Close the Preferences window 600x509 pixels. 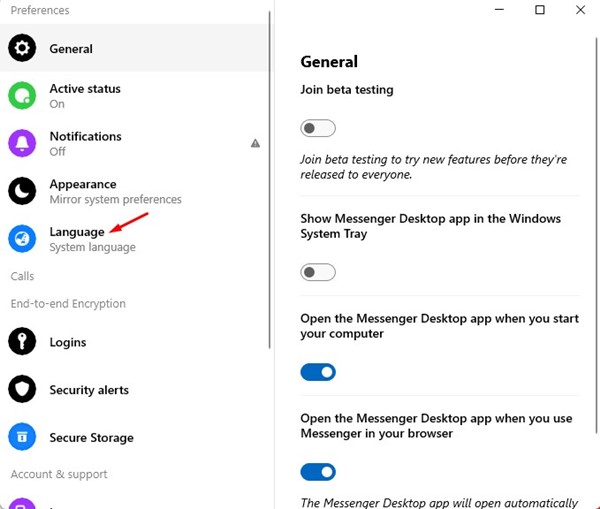point(580,10)
